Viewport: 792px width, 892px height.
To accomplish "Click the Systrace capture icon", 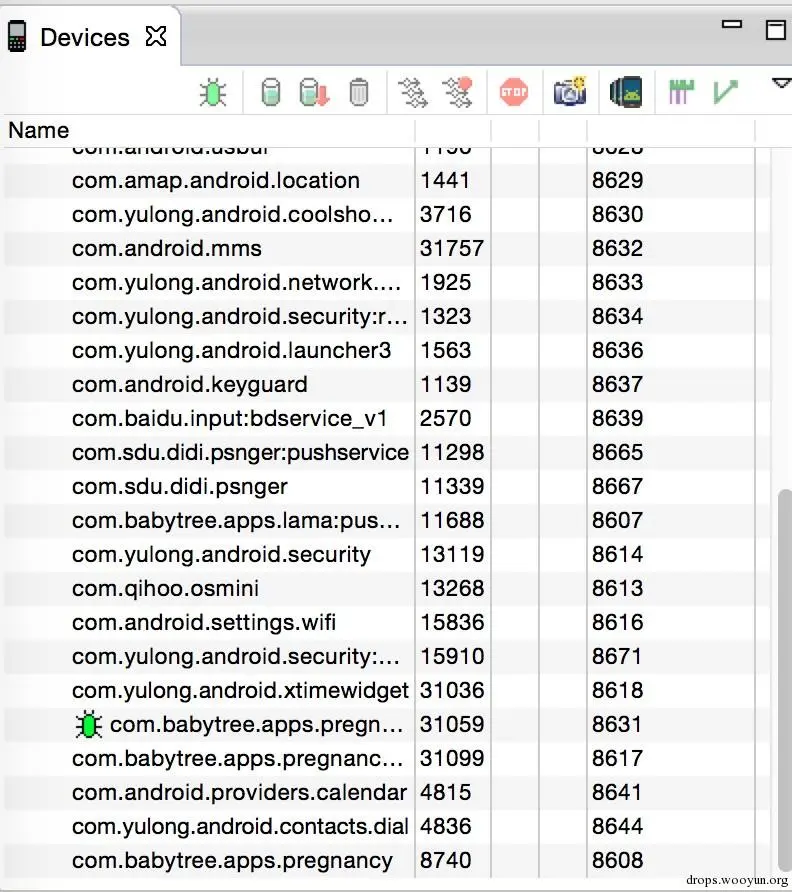I will click(682, 92).
